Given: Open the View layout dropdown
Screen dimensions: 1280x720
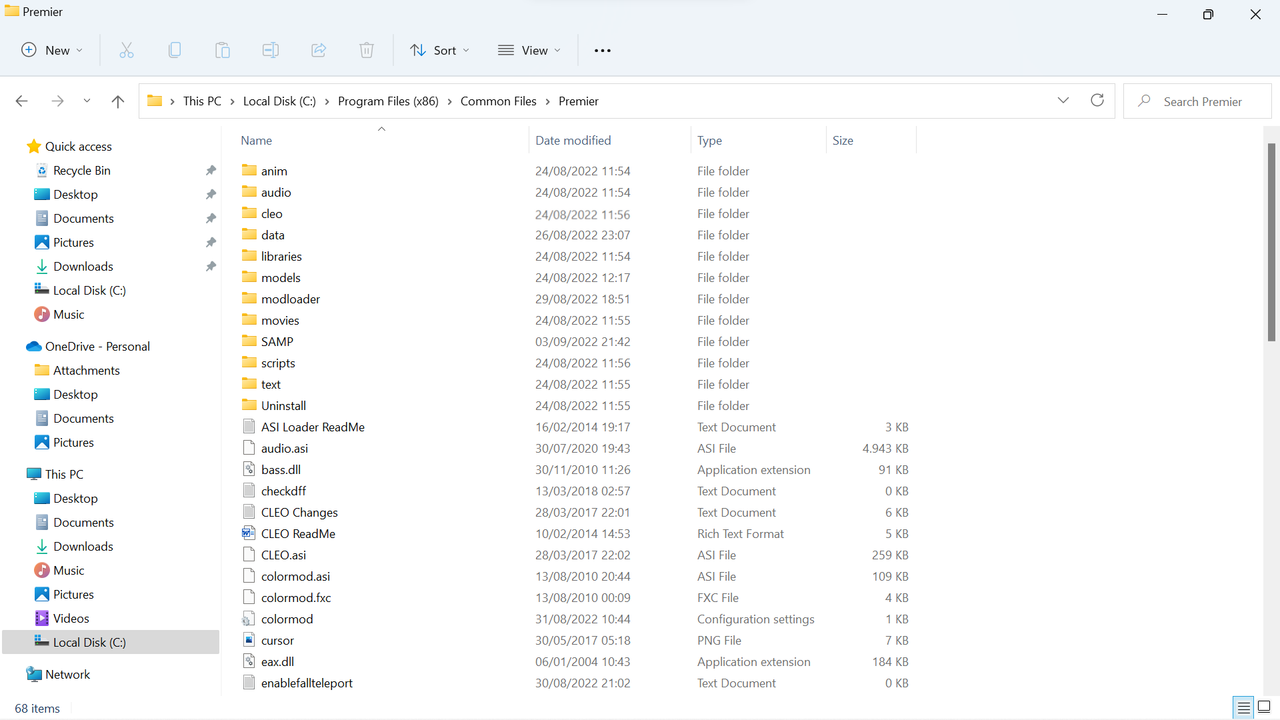Looking at the screenshot, I should (x=529, y=50).
